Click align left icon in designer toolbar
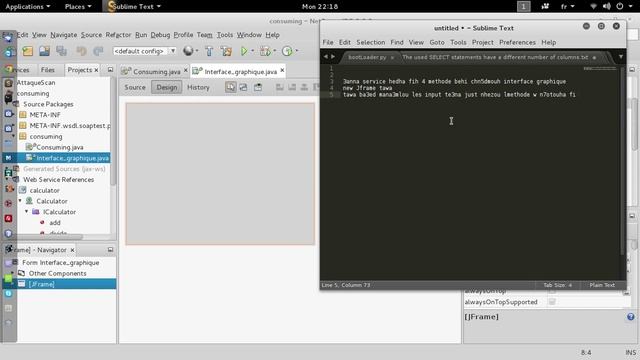The image size is (640, 360). point(280,87)
